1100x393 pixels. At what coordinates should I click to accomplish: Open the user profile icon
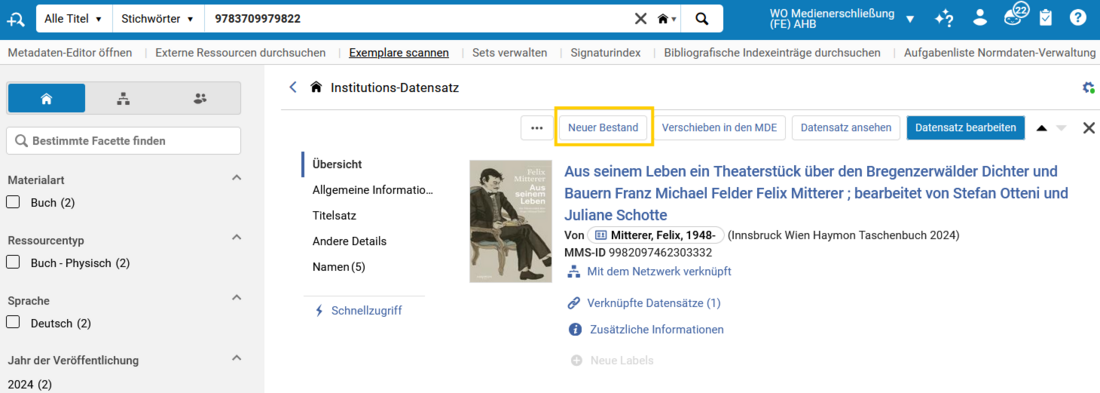click(x=980, y=18)
